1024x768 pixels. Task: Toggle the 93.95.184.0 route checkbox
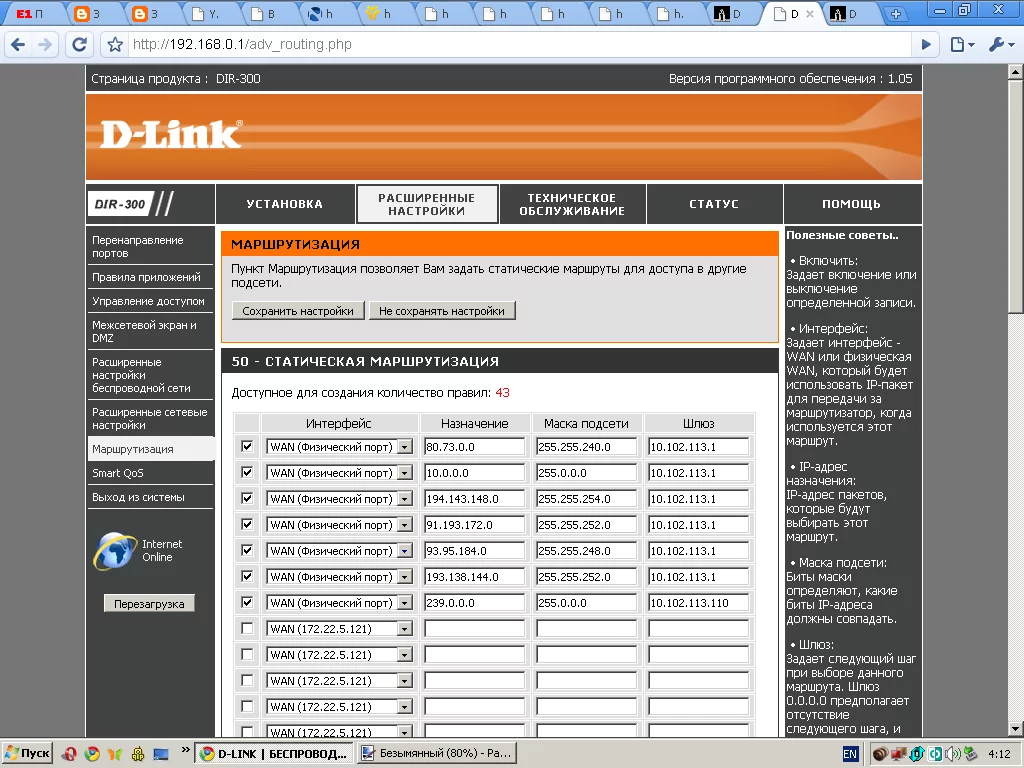pyautogui.click(x=247, y=551)
